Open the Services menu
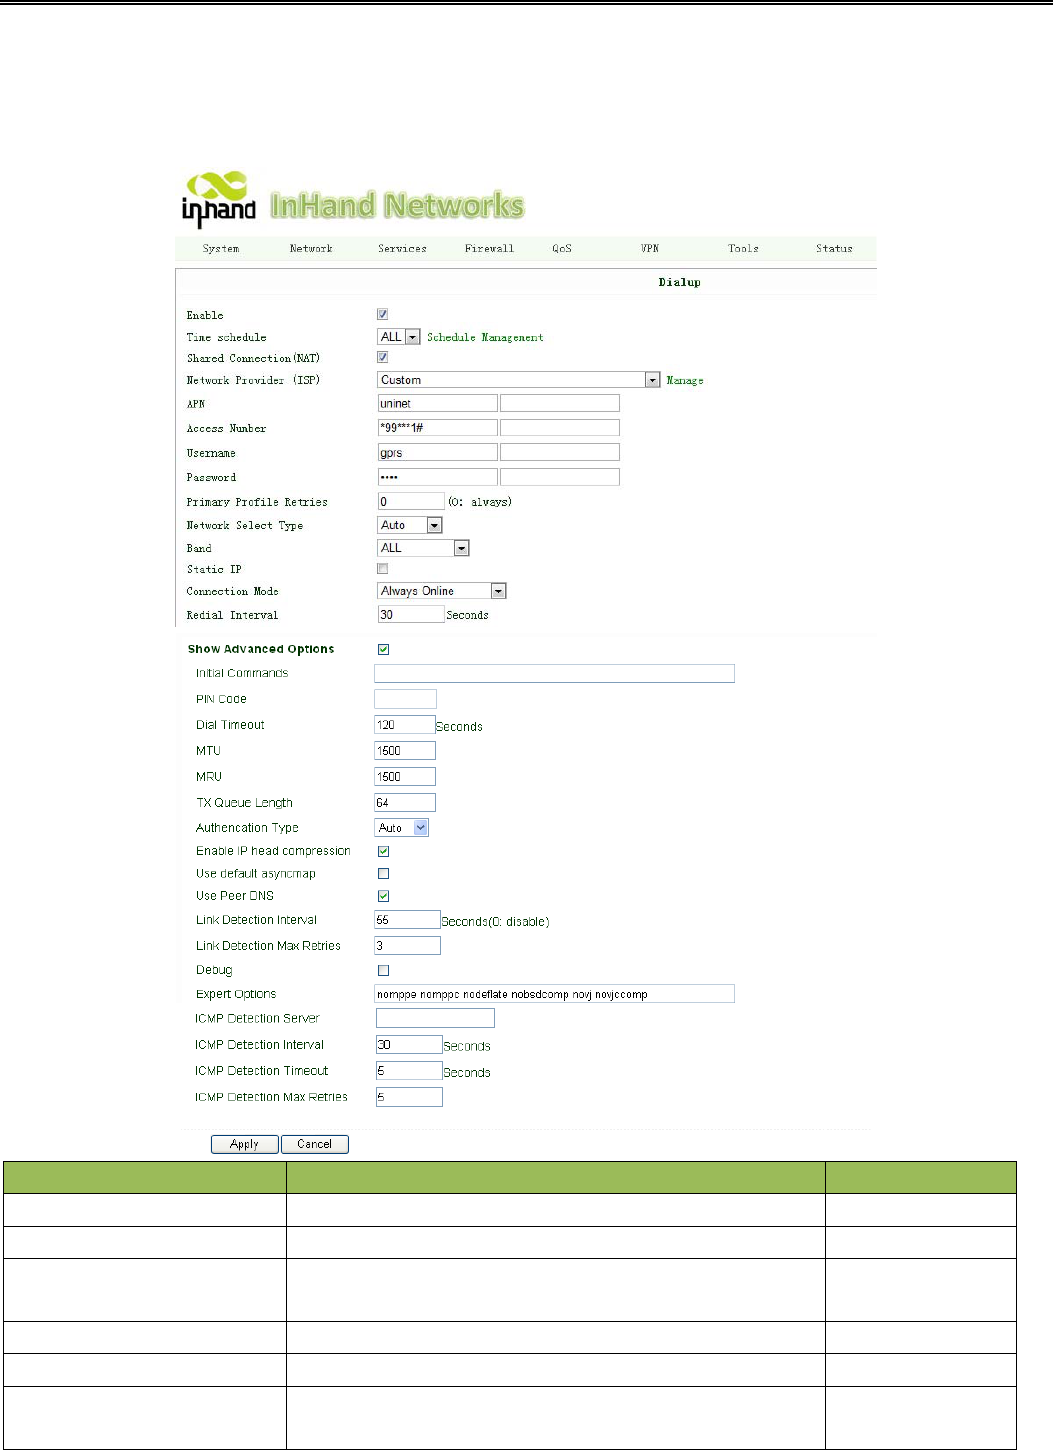The width and height of the screenshot is (1053, 1450). coord(402,249)
